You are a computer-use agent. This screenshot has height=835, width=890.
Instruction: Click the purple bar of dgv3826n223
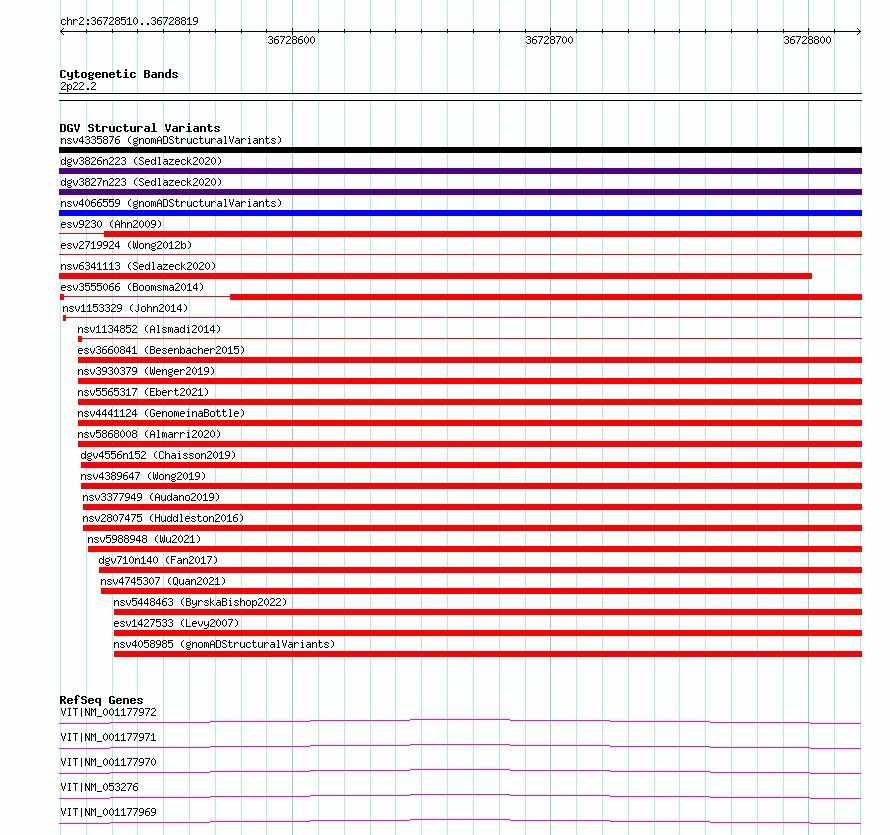point(460,171)
